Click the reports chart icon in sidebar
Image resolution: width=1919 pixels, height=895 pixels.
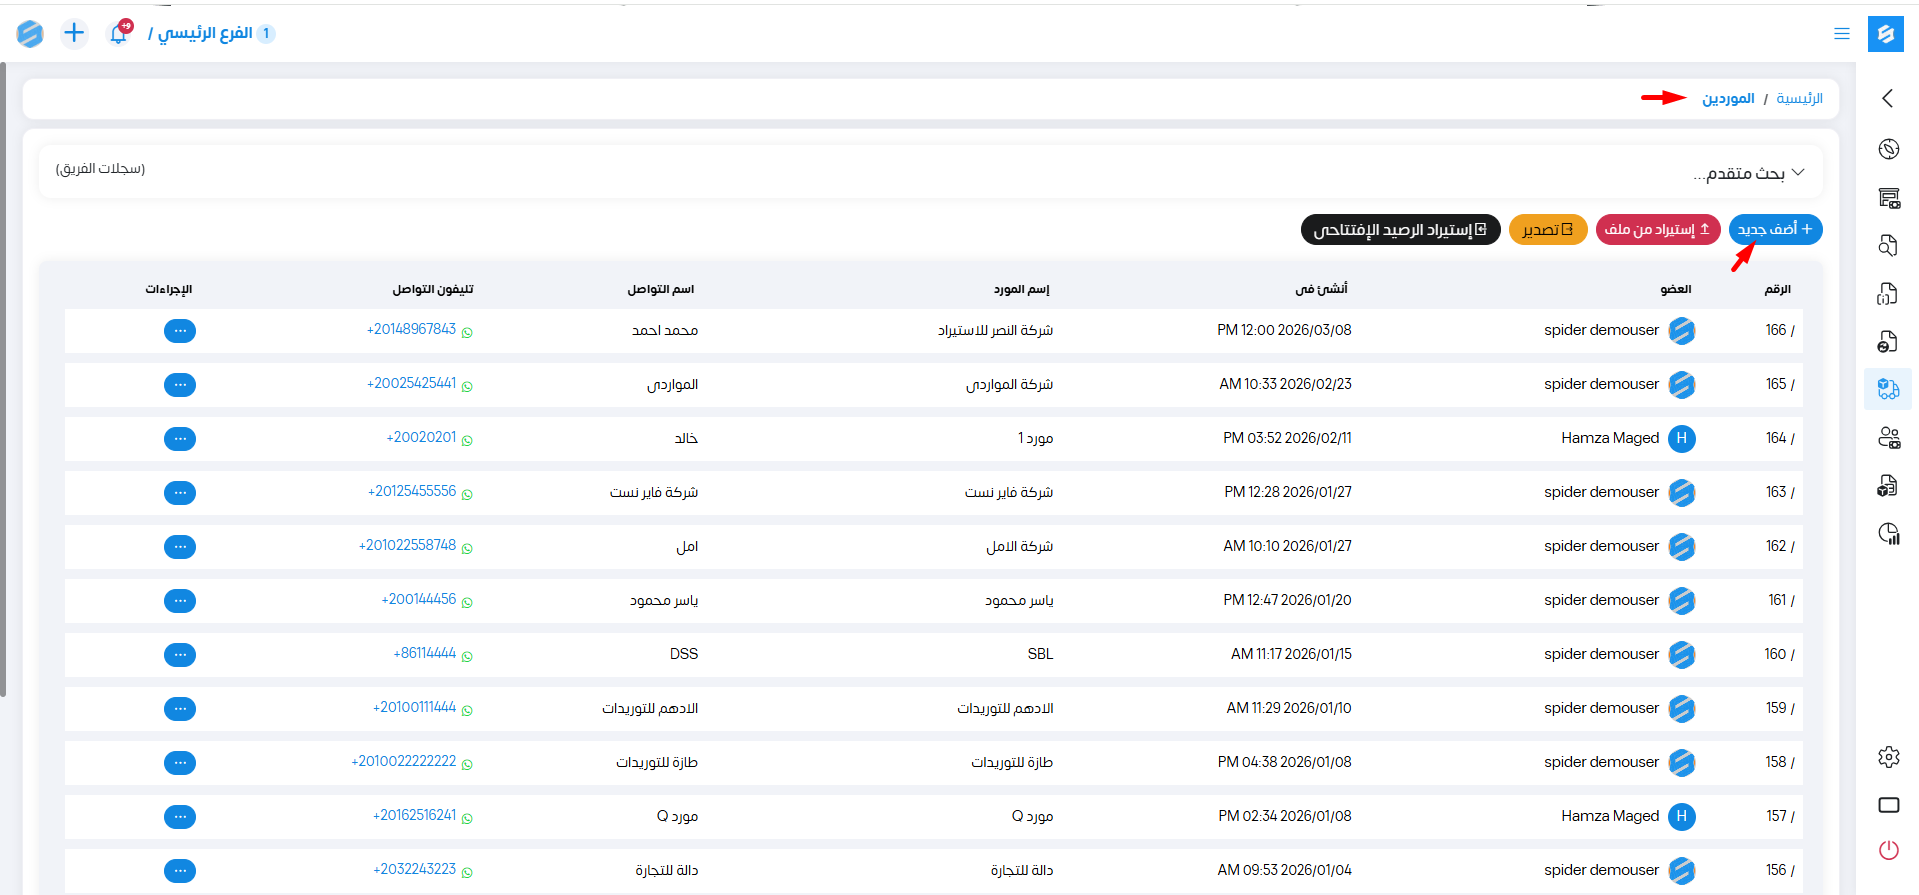point(1888,534)
